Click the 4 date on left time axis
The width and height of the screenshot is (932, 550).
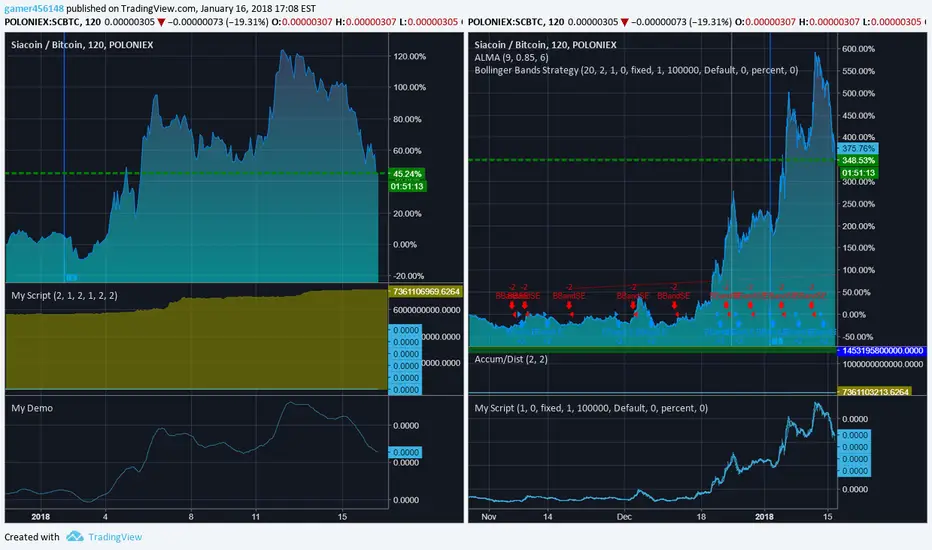point(105,517)
